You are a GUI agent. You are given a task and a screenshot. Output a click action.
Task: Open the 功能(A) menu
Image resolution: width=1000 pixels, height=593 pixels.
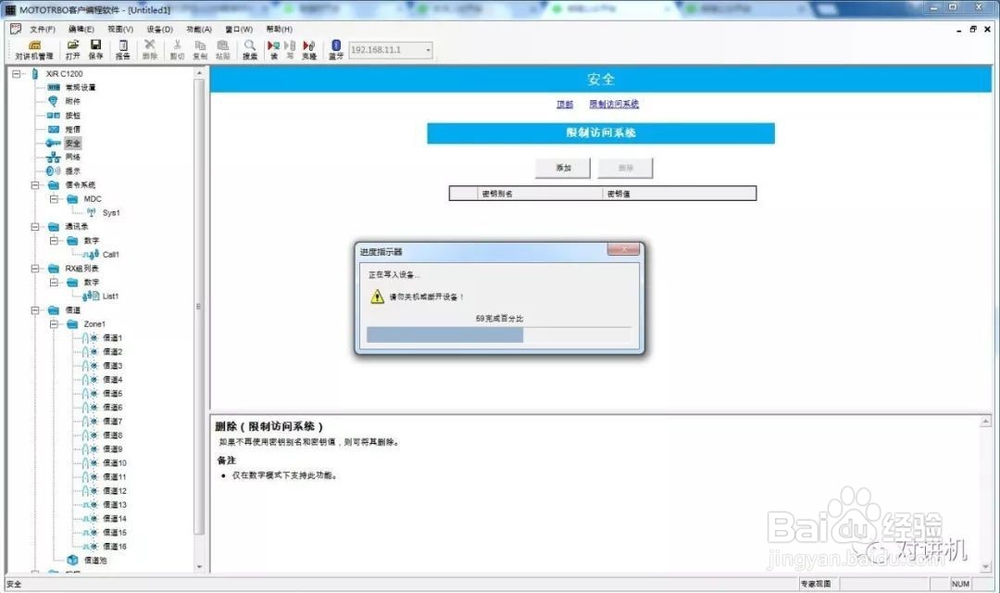click(199, 29)
